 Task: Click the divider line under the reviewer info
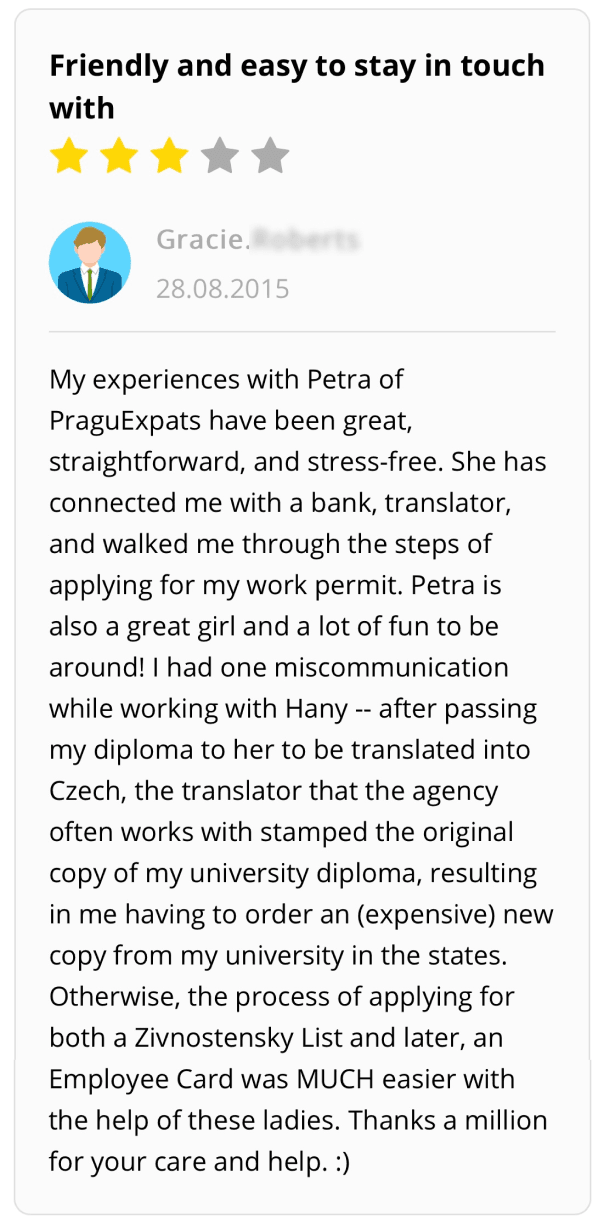(302, 331)
